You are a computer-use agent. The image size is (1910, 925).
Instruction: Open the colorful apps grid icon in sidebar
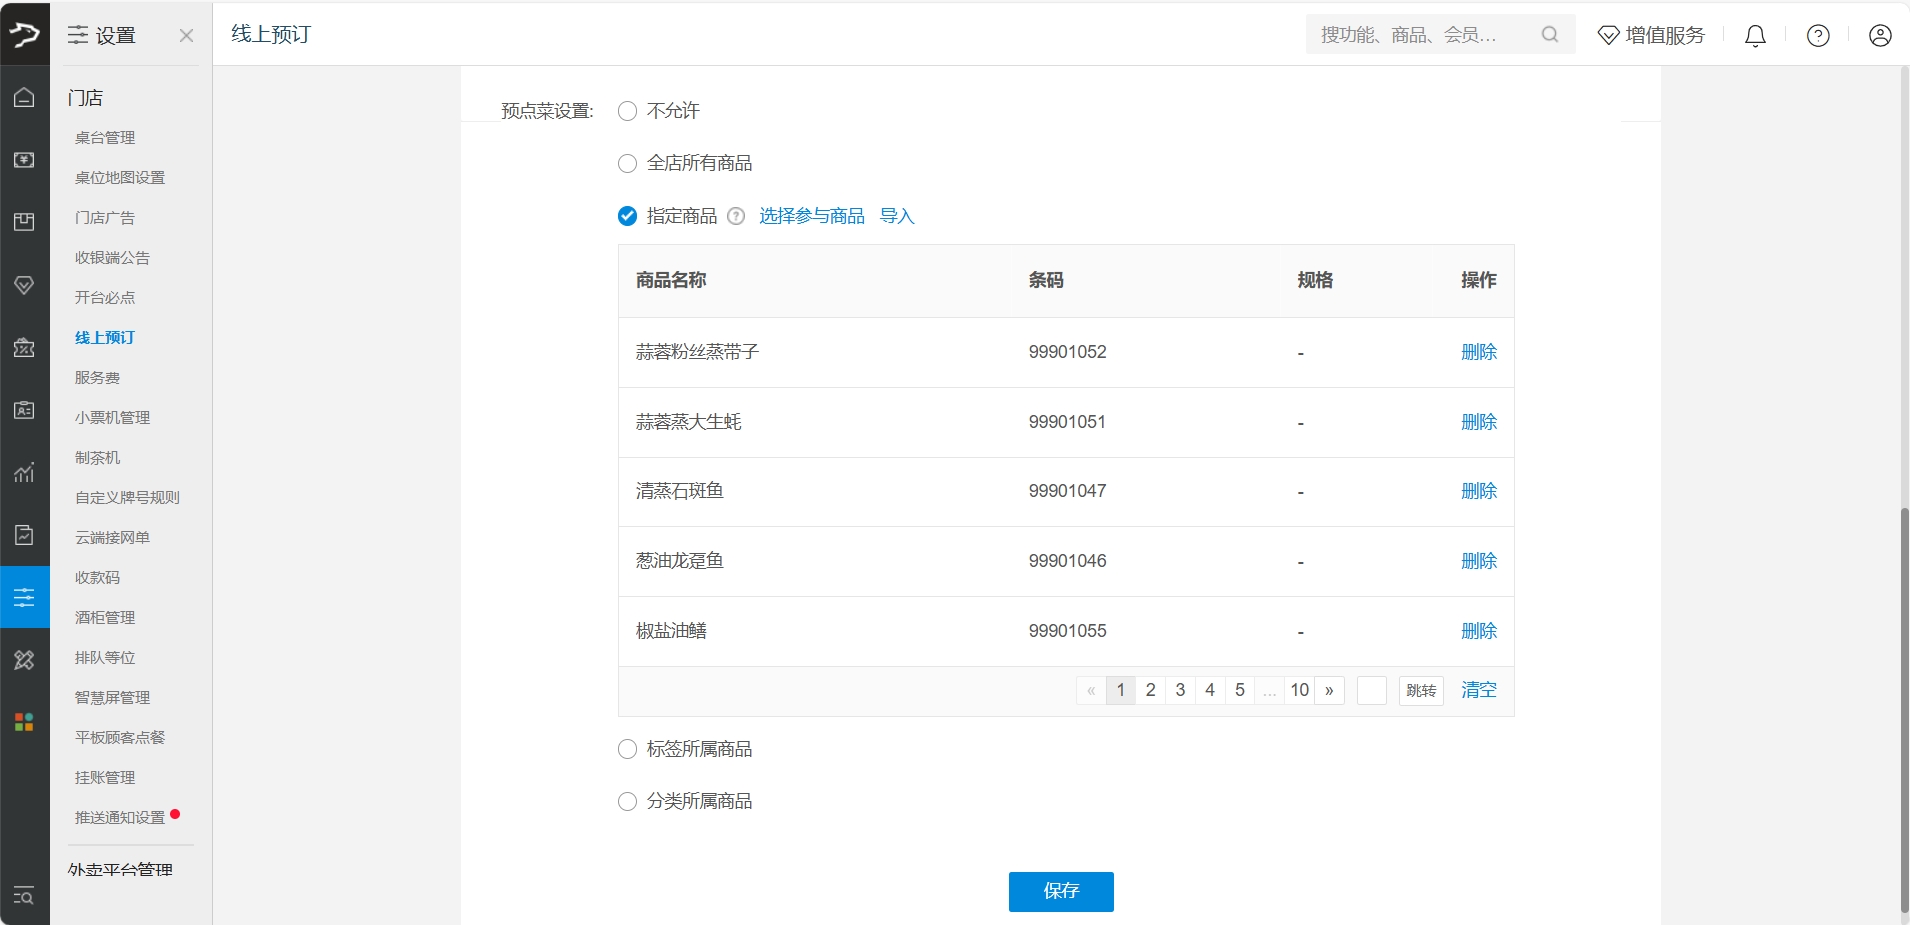click(x=24, y=722)
